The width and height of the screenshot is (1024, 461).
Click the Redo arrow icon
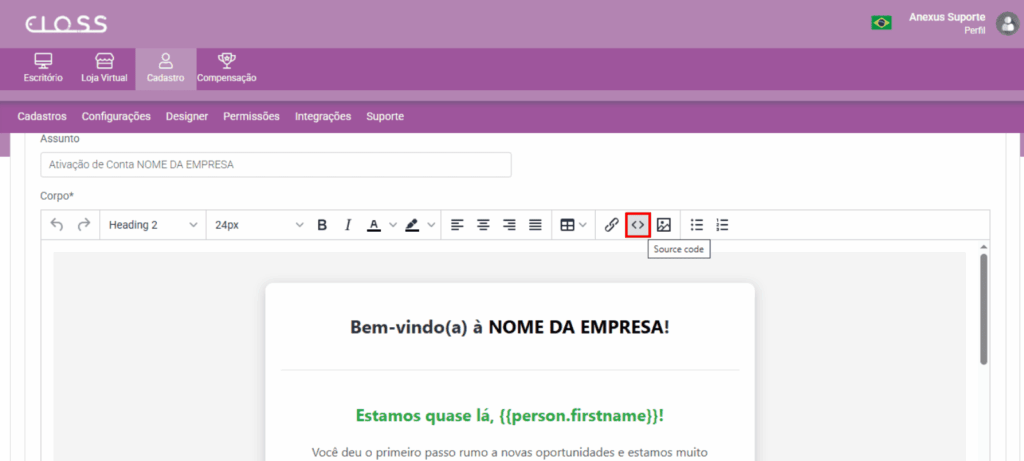click(x=84, y=225)
